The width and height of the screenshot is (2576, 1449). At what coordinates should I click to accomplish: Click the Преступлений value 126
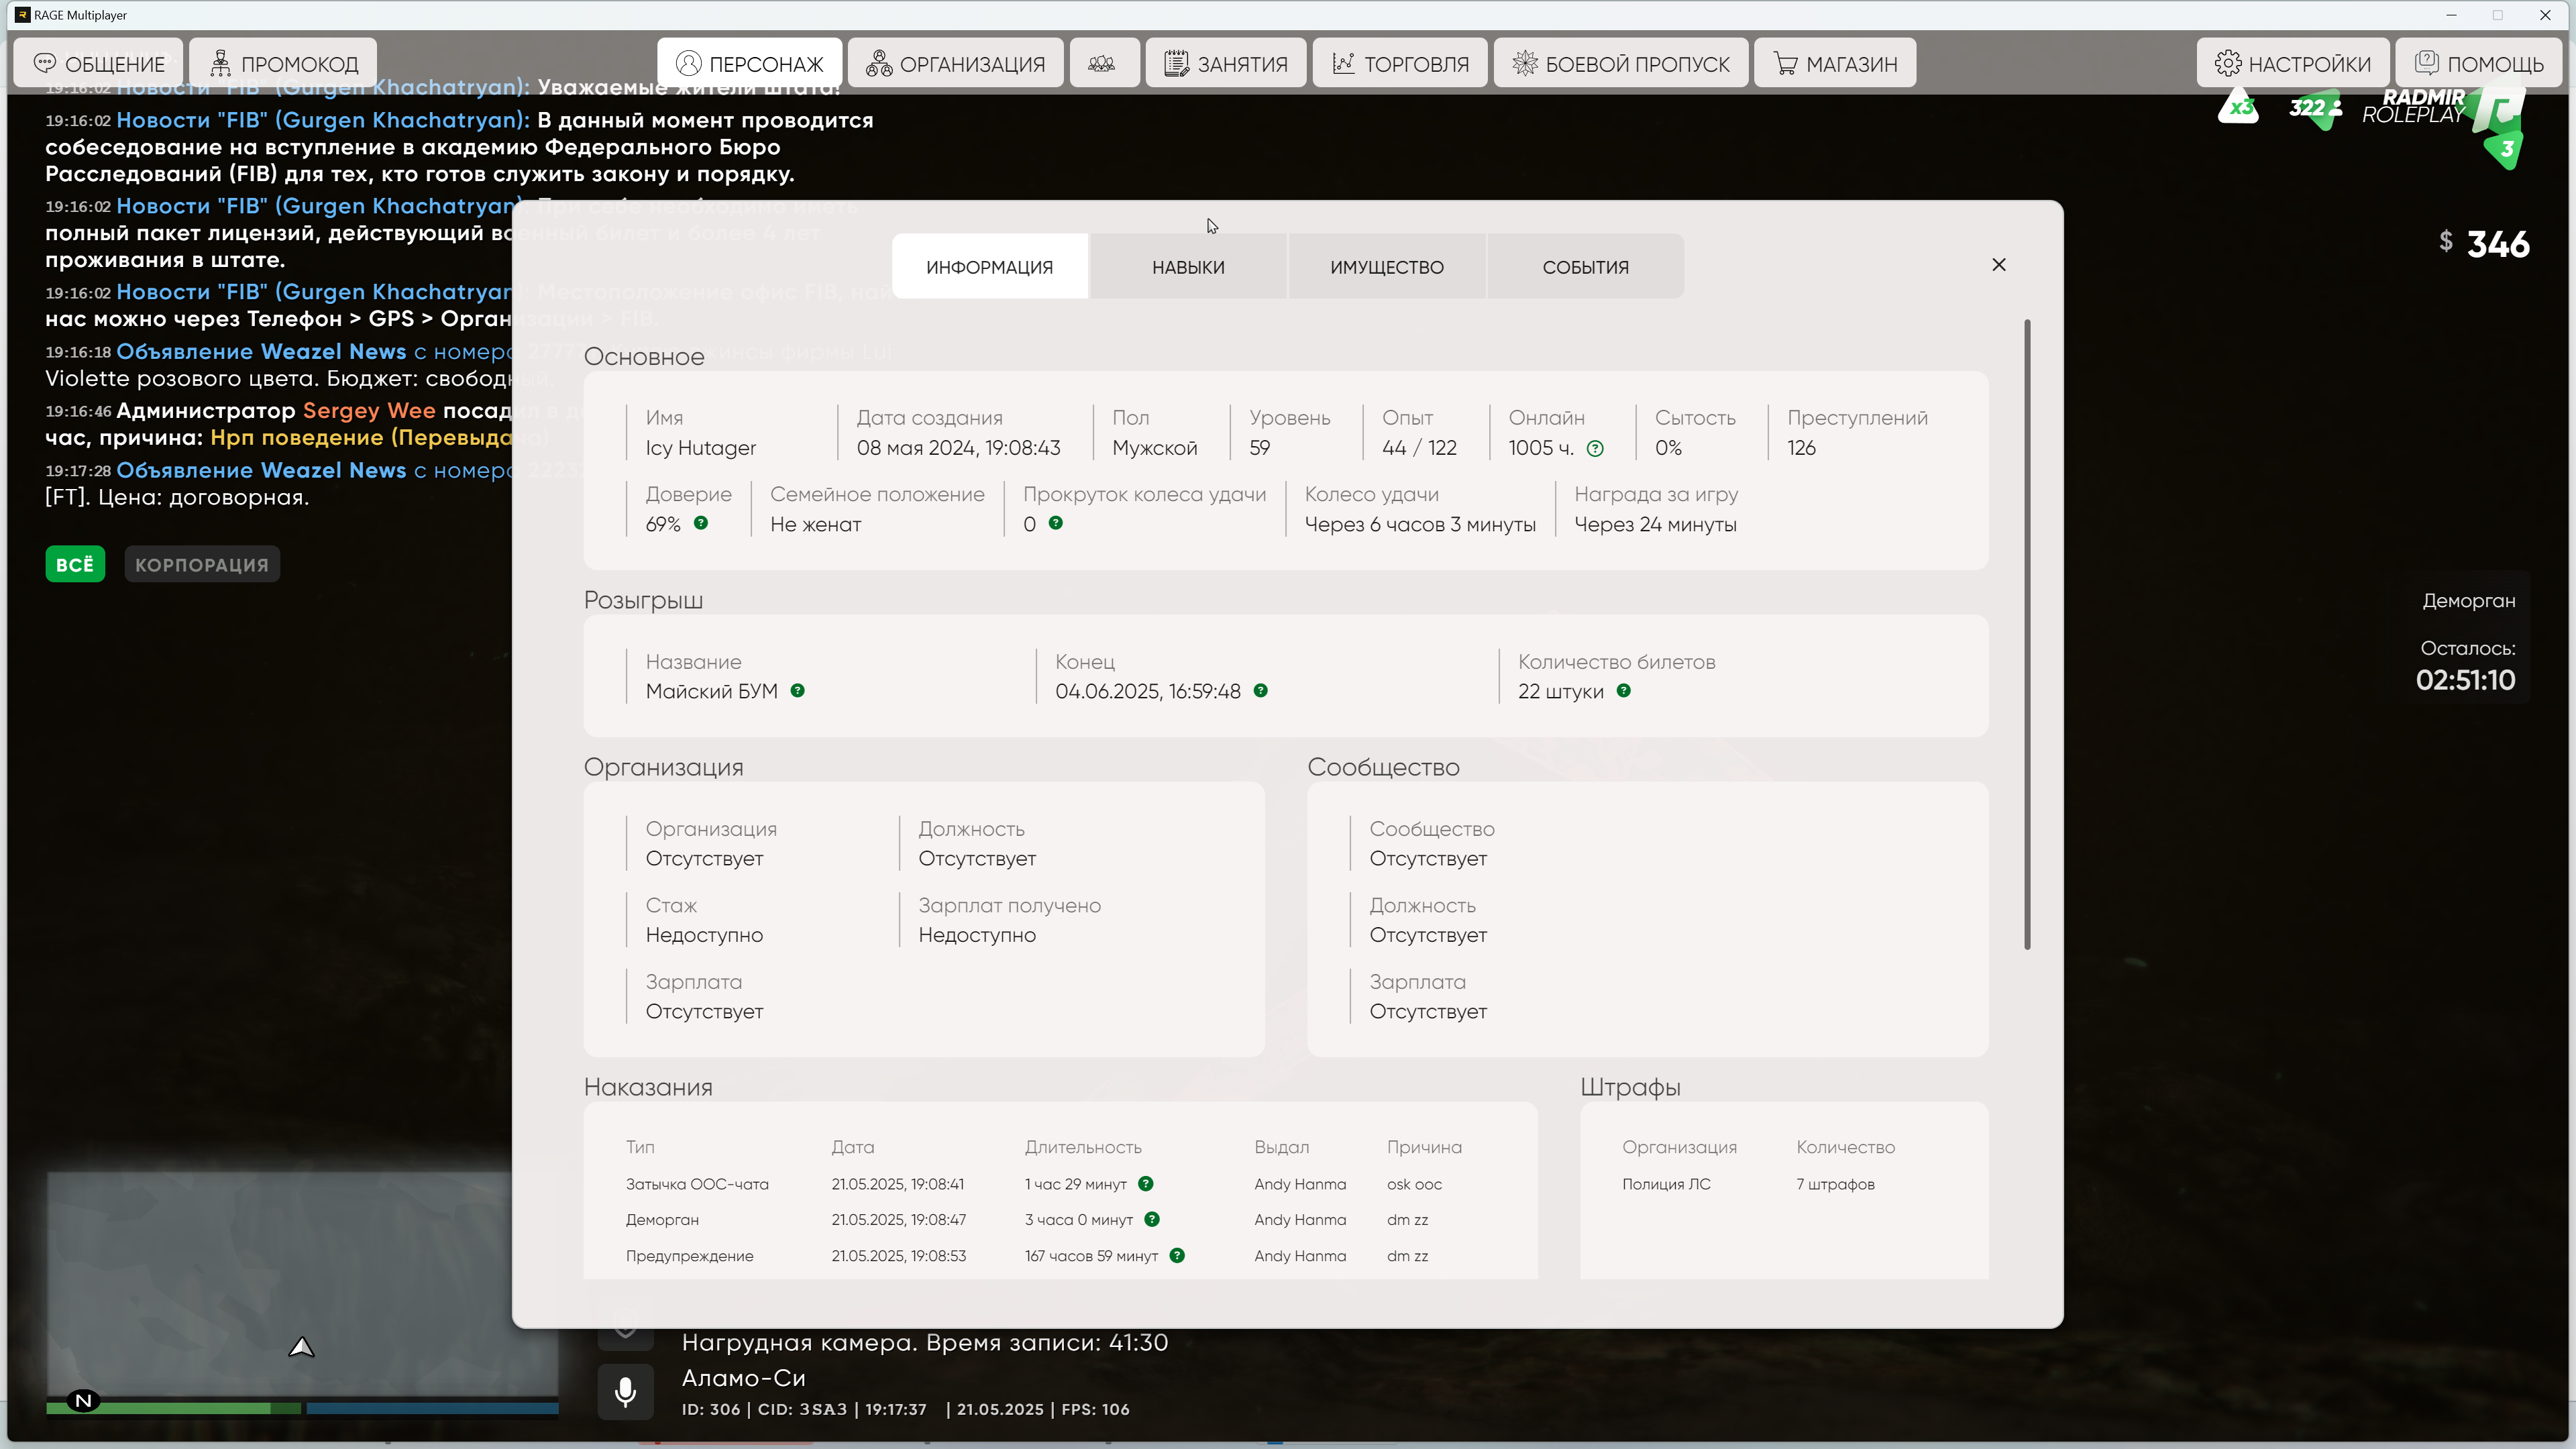click(x=1801, y=448)
